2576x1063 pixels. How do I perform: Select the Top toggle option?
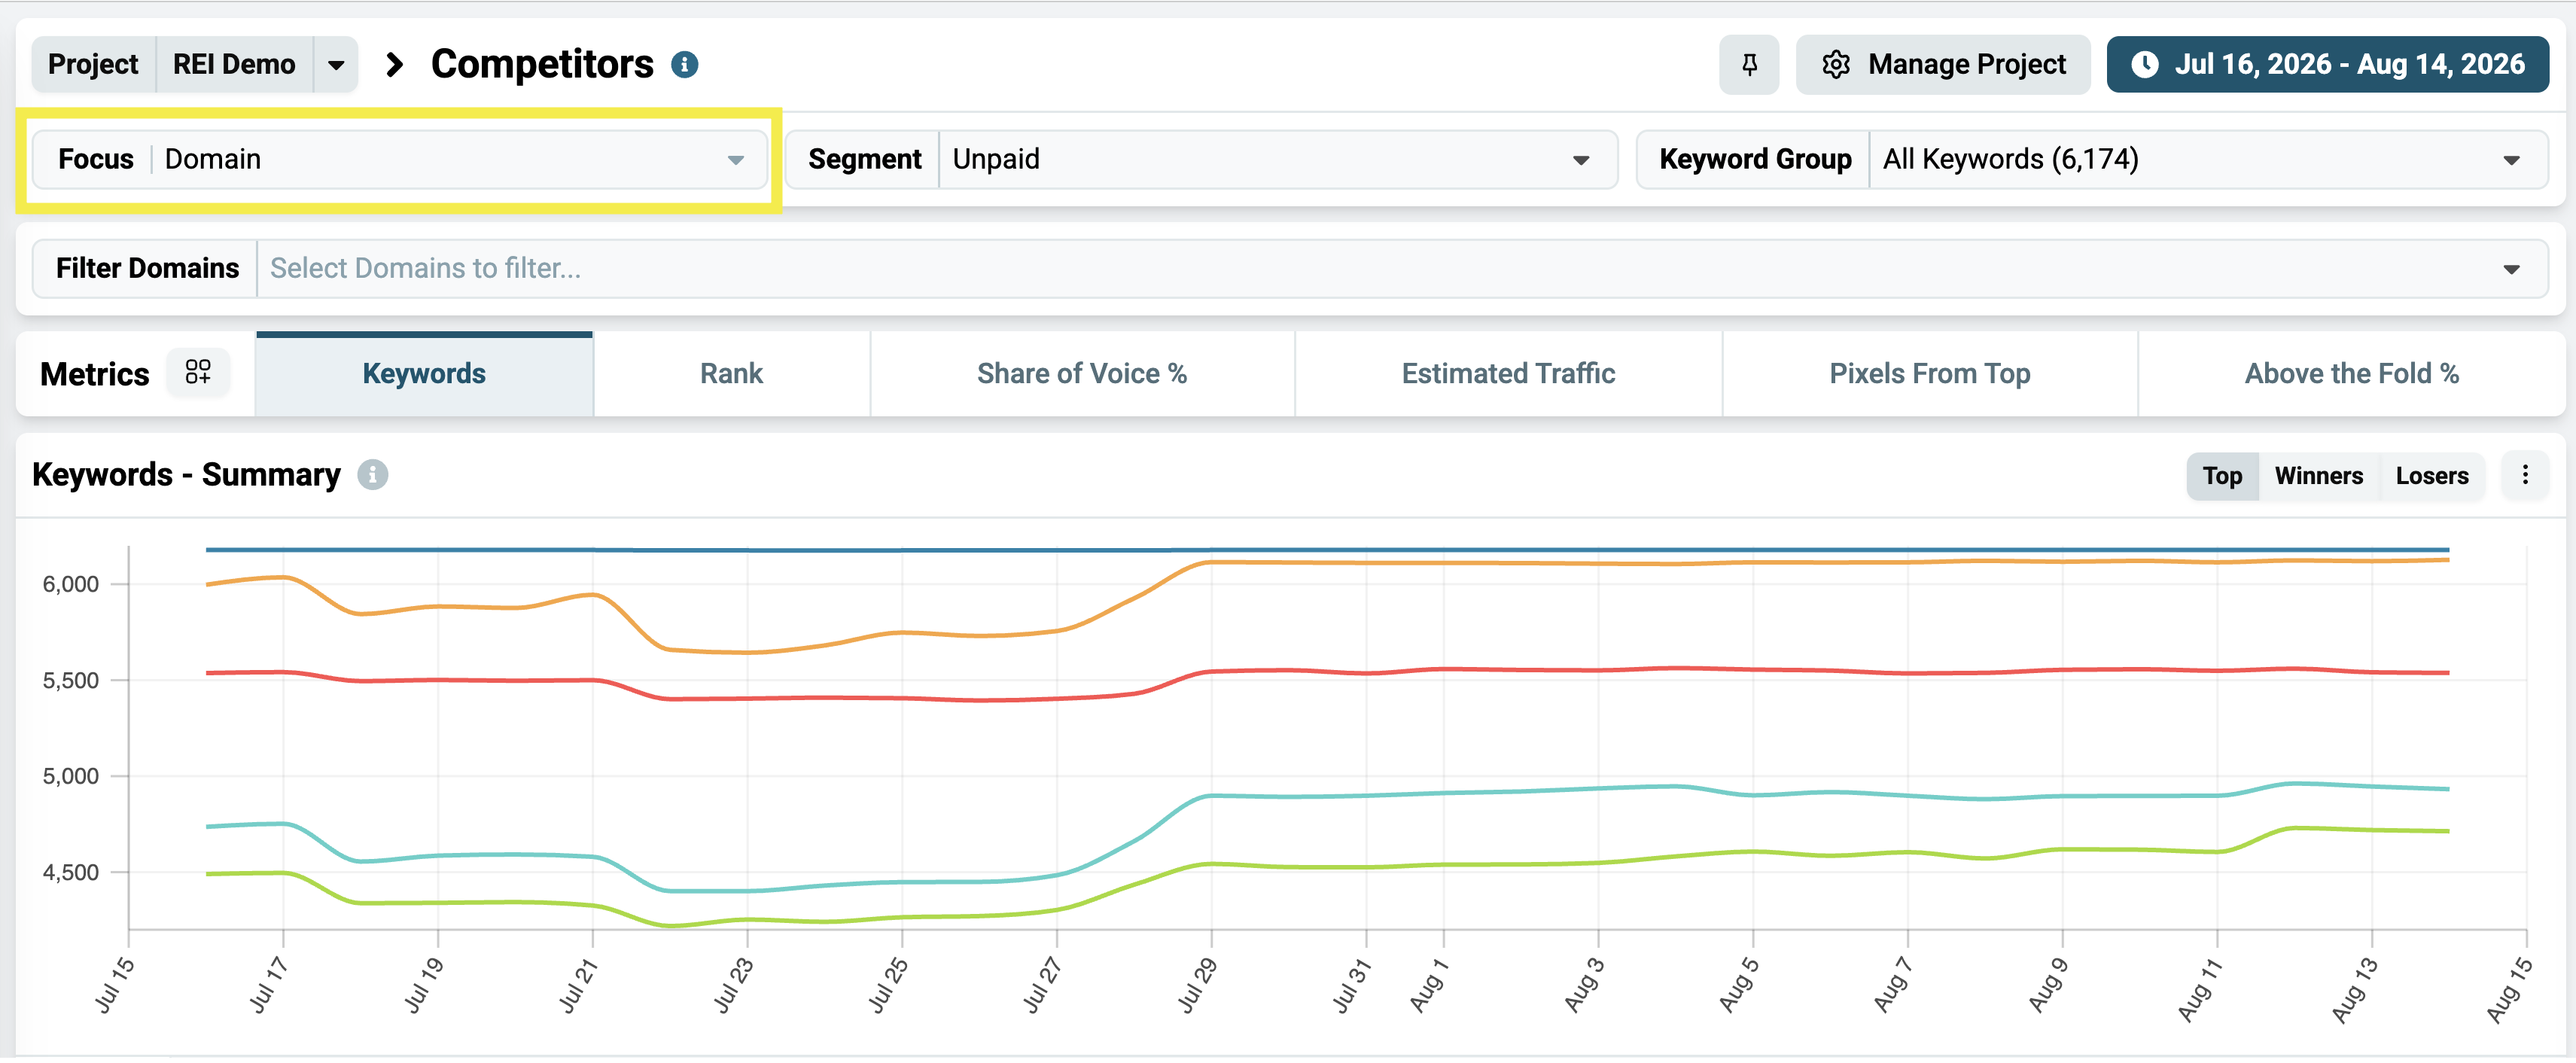[x=2222, y=476]
